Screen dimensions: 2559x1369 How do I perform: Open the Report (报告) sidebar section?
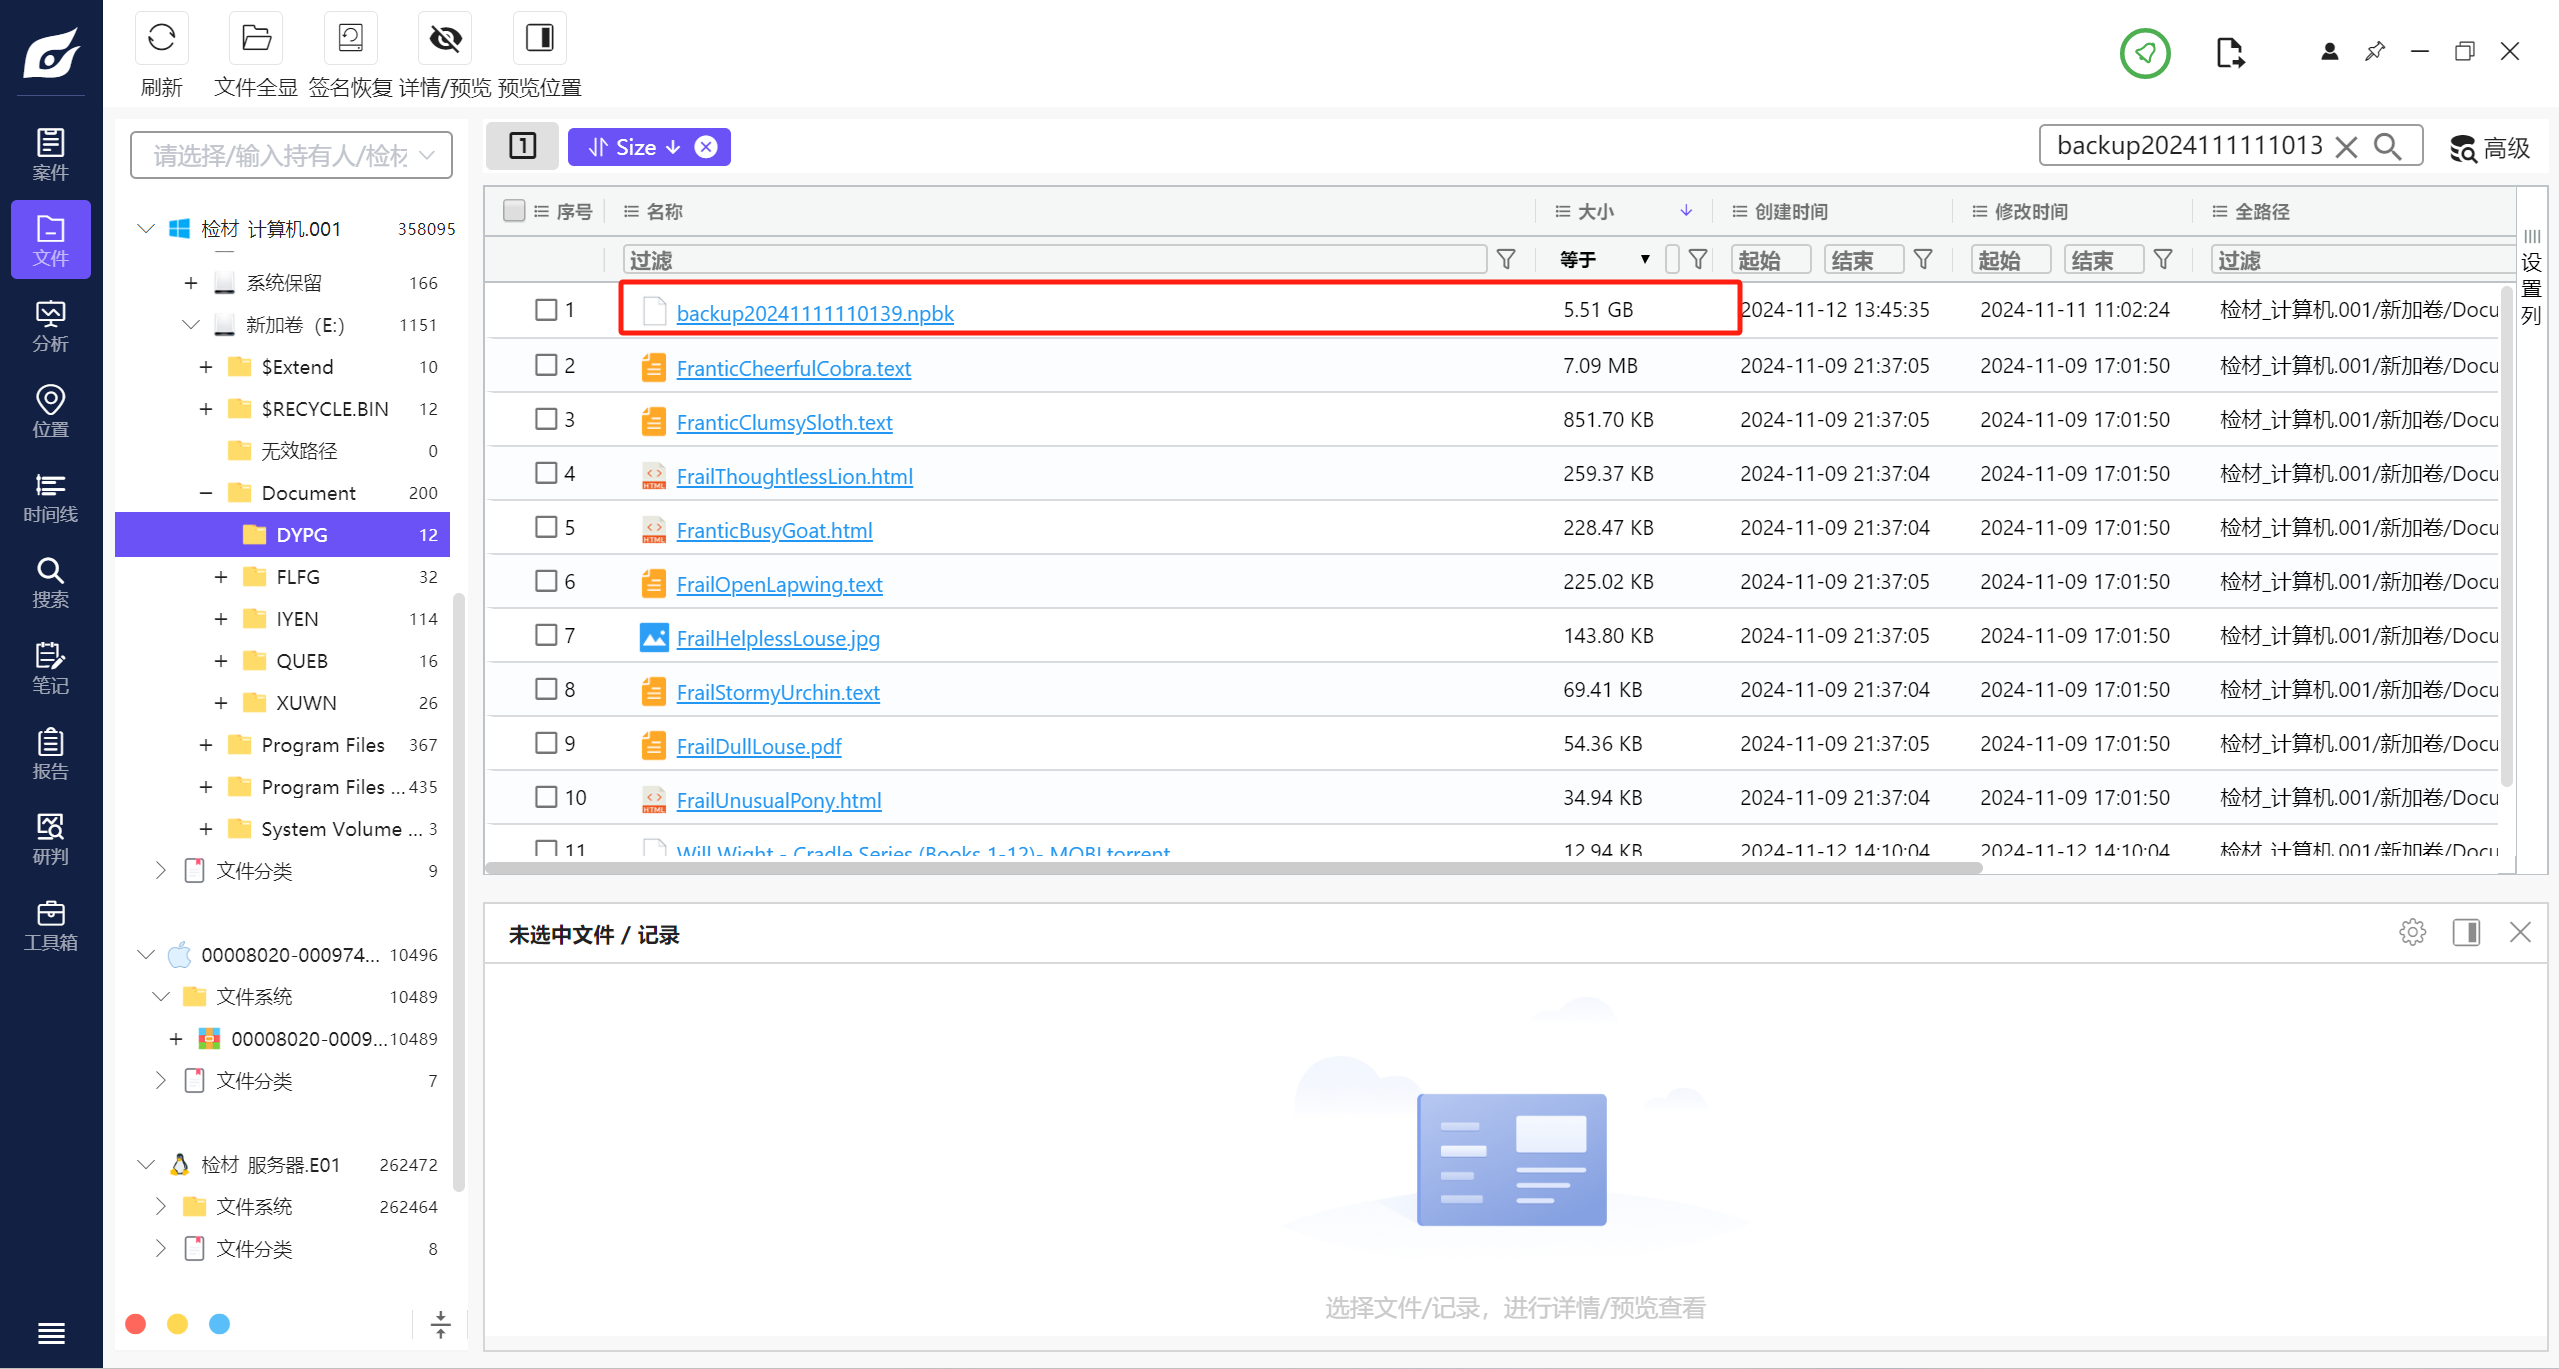pyautogui.click(x=50, y=755)
